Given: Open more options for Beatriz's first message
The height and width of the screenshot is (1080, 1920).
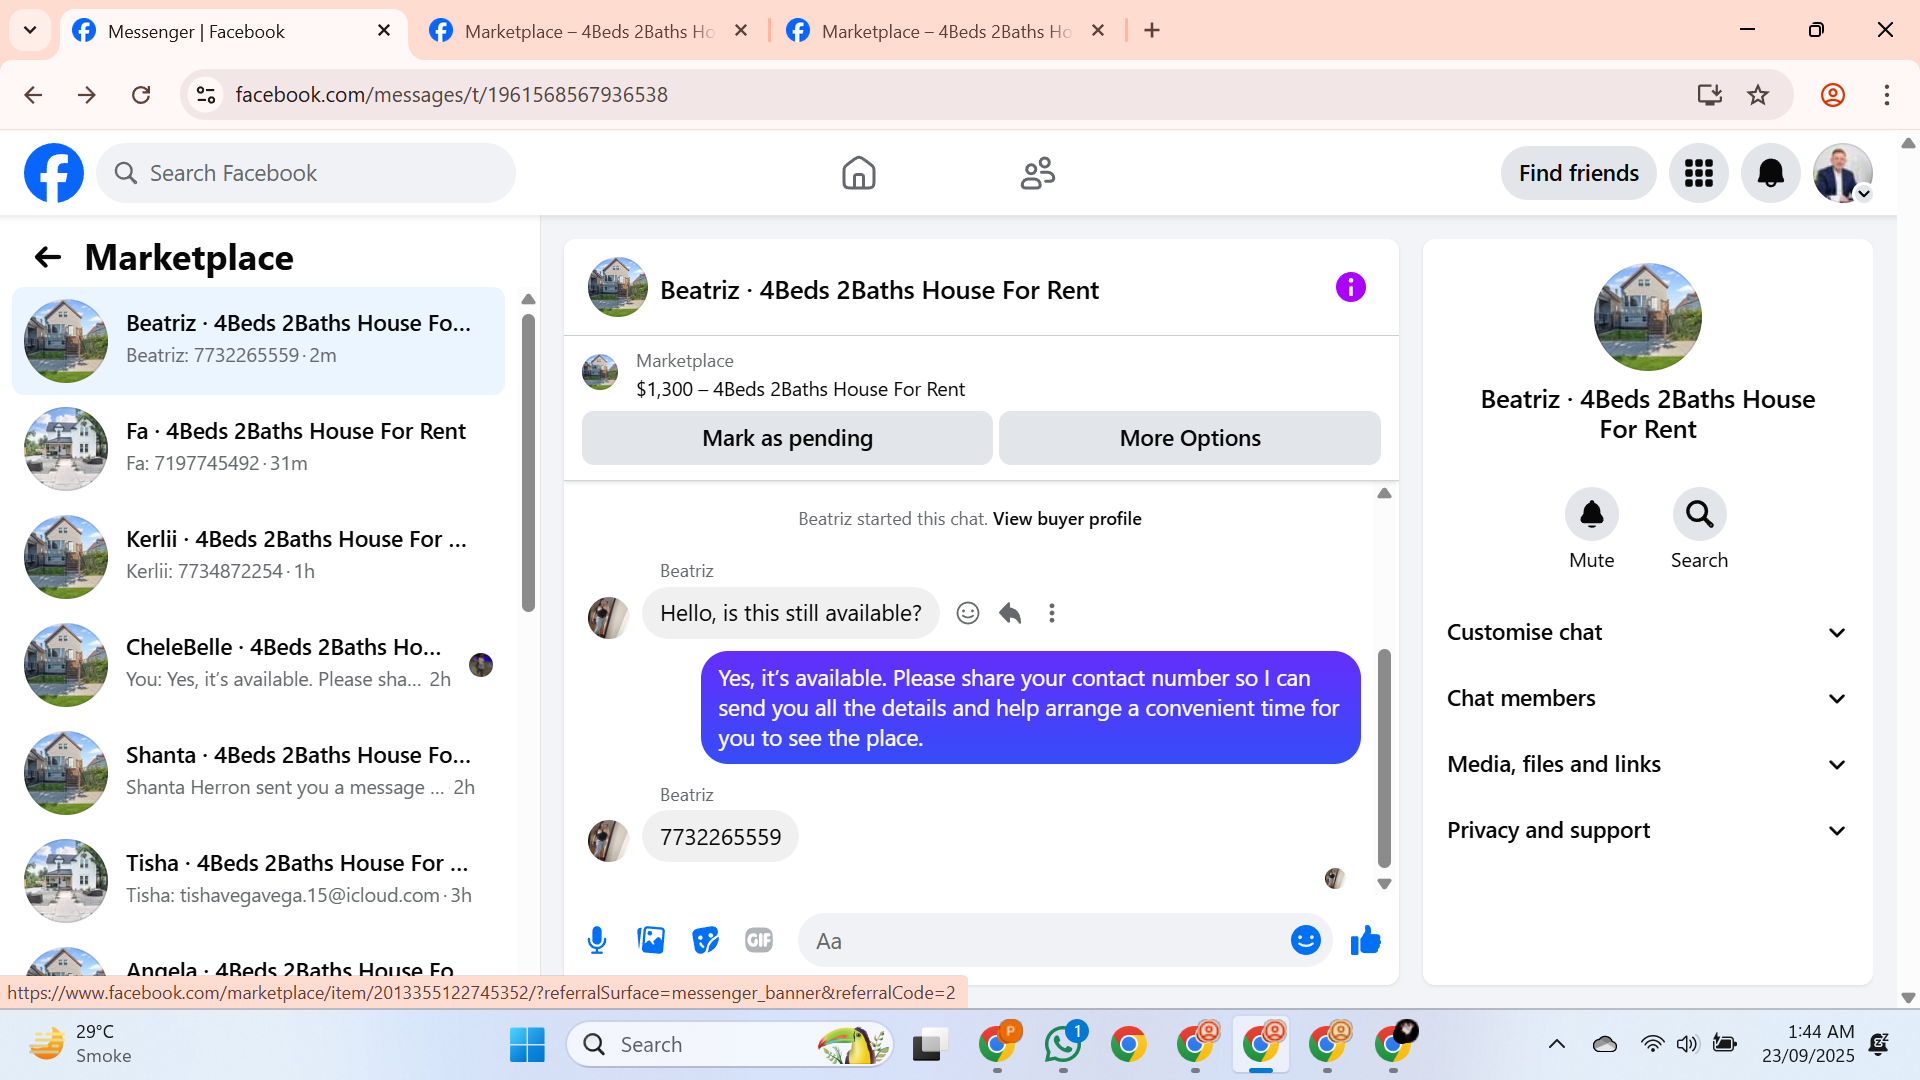Looking at the screenshot, I should click(x=1051, y=613).
